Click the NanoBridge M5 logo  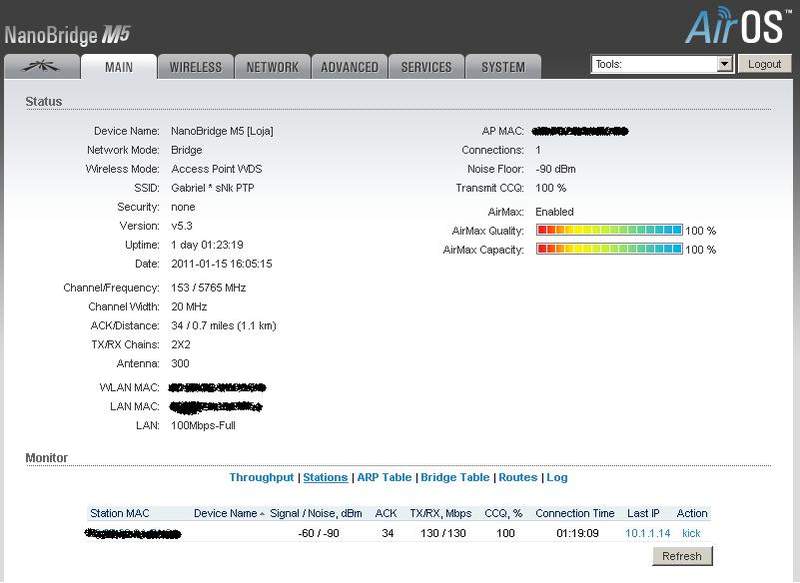click(67, 35)
